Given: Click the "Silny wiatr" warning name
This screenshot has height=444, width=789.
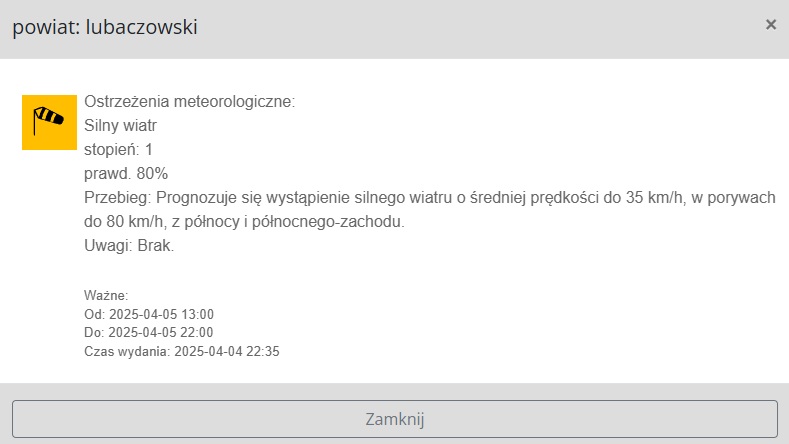Looking at the screenshot, I should [x=121, y=126].
